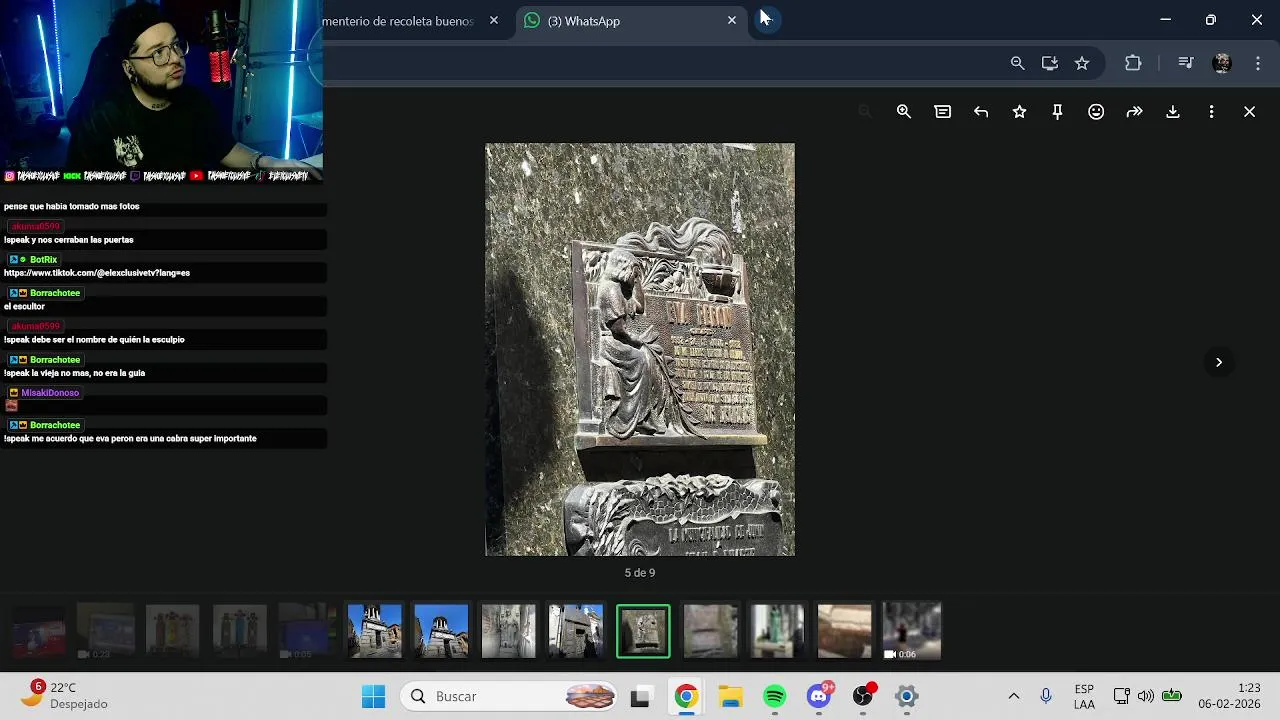Close the WhatsApp browser tab

coord(732,20)
